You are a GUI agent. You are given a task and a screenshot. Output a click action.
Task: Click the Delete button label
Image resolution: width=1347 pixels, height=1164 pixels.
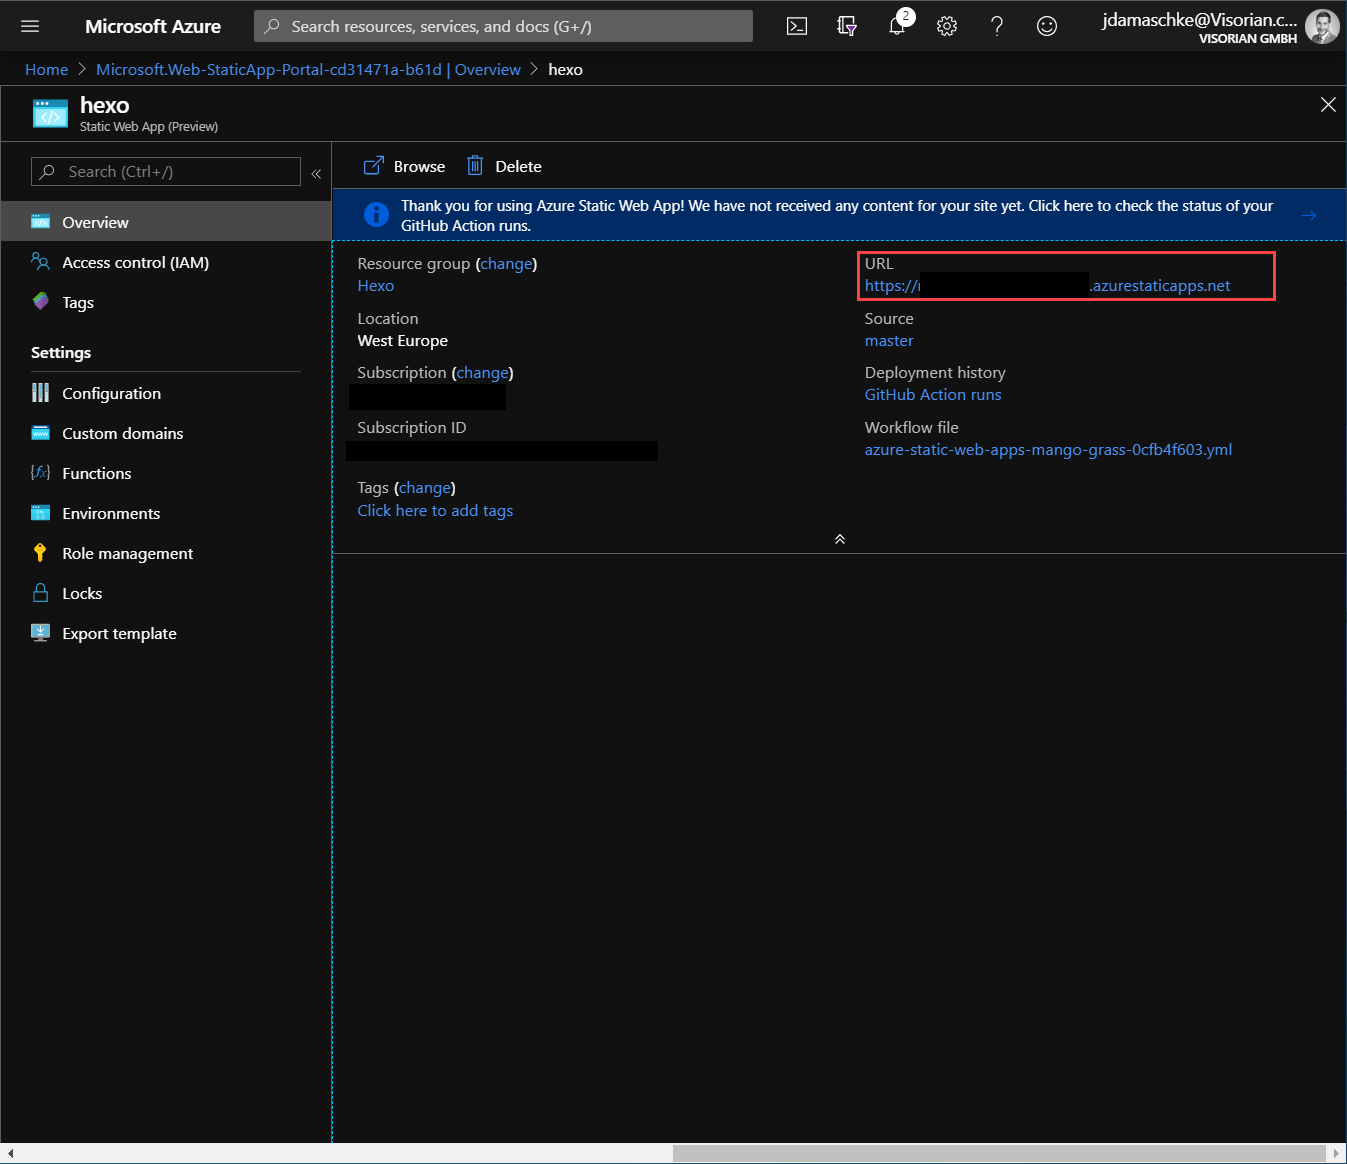pyautogui.click(x=518, y=167)
